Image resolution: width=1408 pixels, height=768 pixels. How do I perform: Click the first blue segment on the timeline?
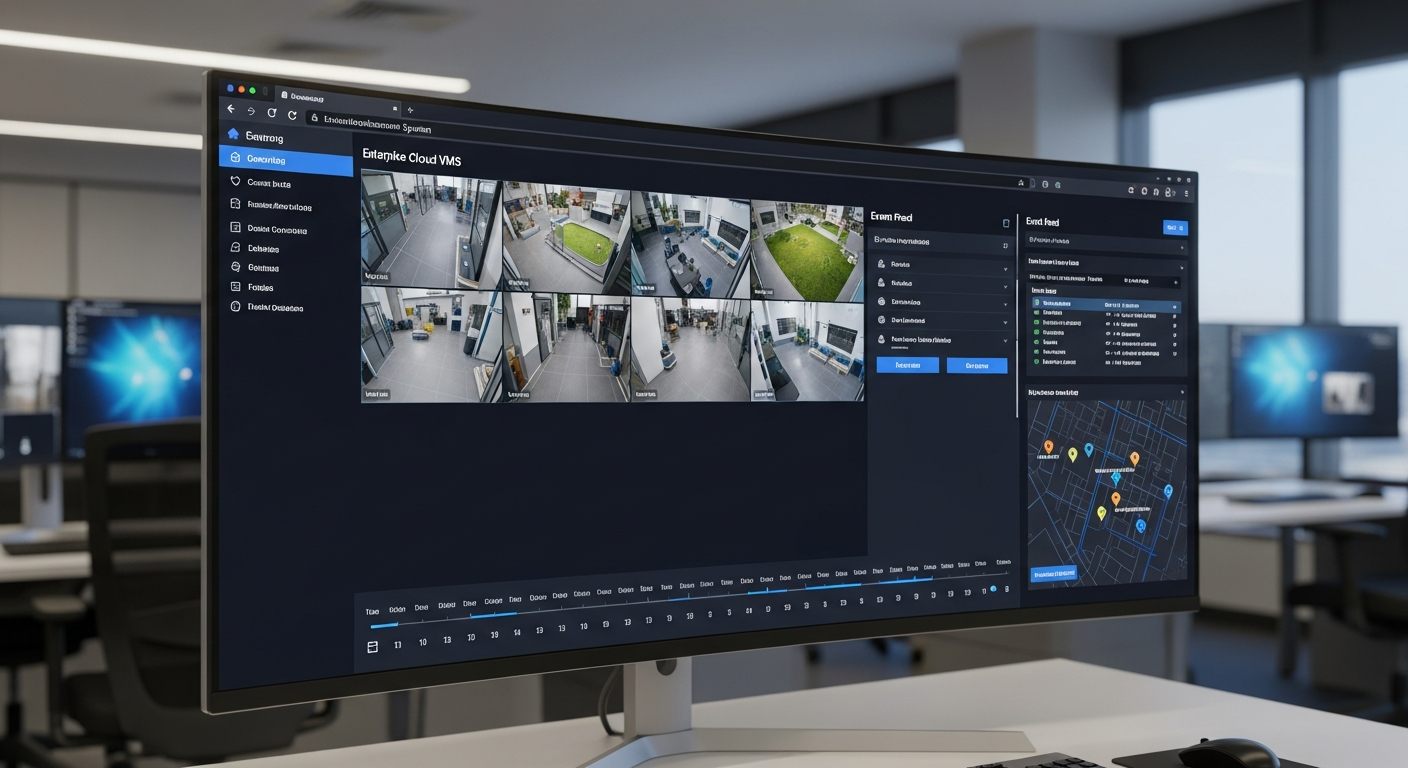384,624
